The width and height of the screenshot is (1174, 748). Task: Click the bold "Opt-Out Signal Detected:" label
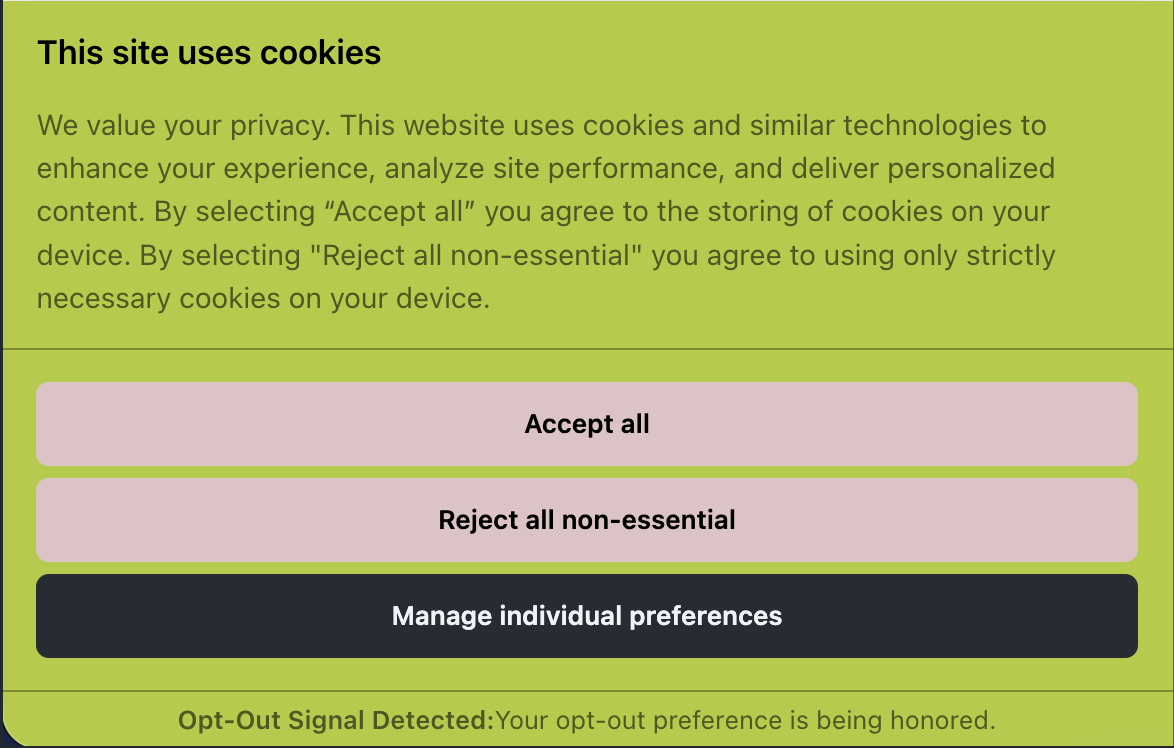click(336, 720)
